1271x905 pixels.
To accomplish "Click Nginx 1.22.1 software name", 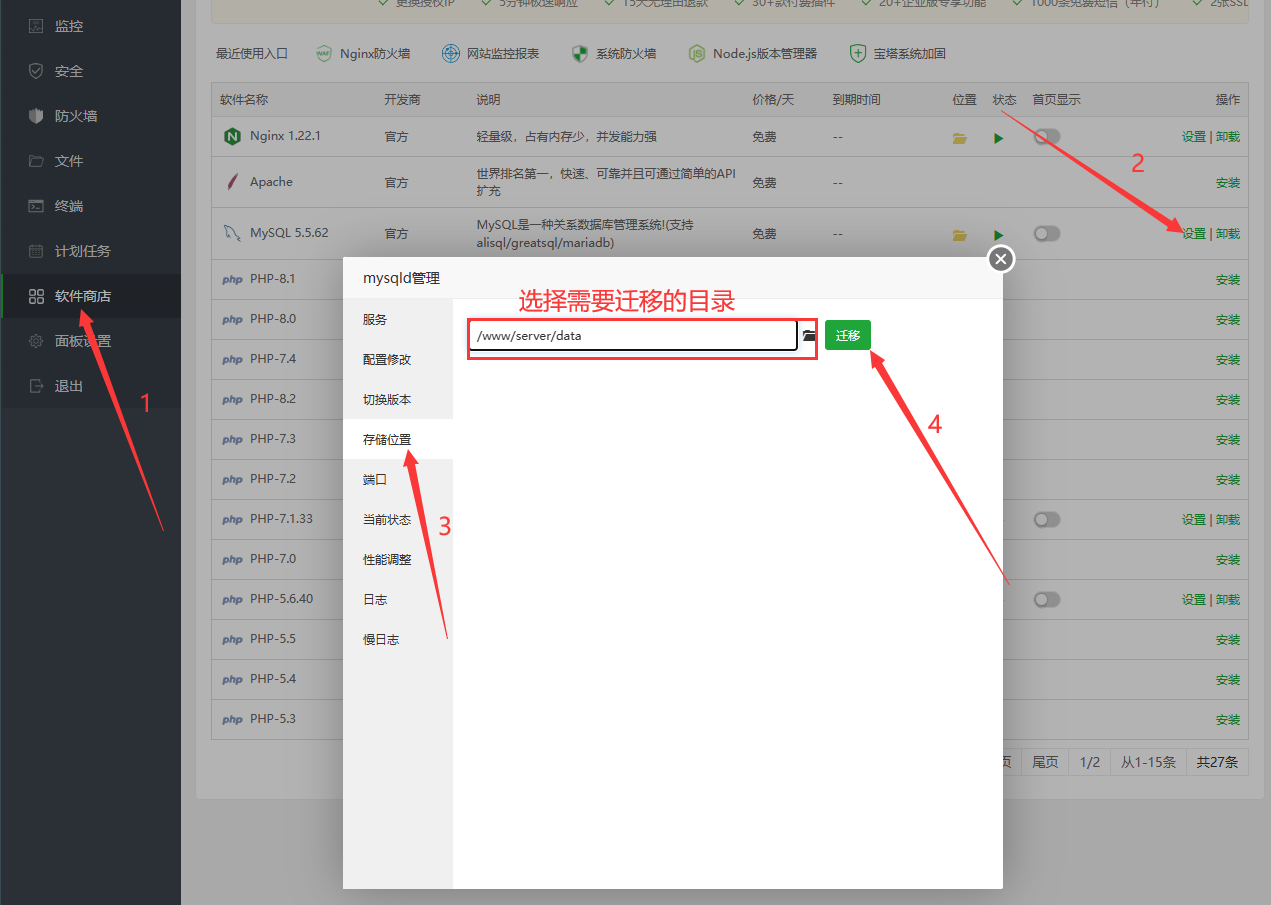I will tap(285, 136).
